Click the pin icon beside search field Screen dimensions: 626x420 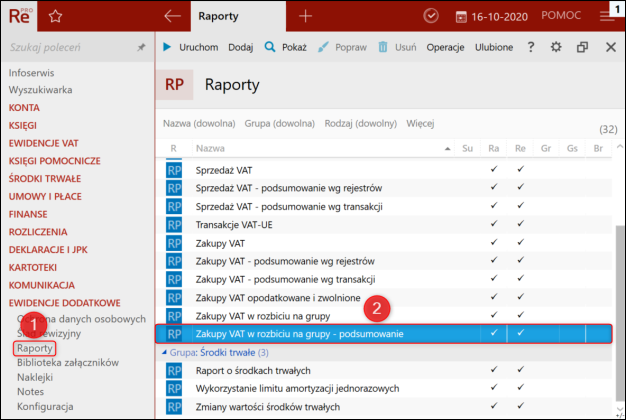[141, 48]
